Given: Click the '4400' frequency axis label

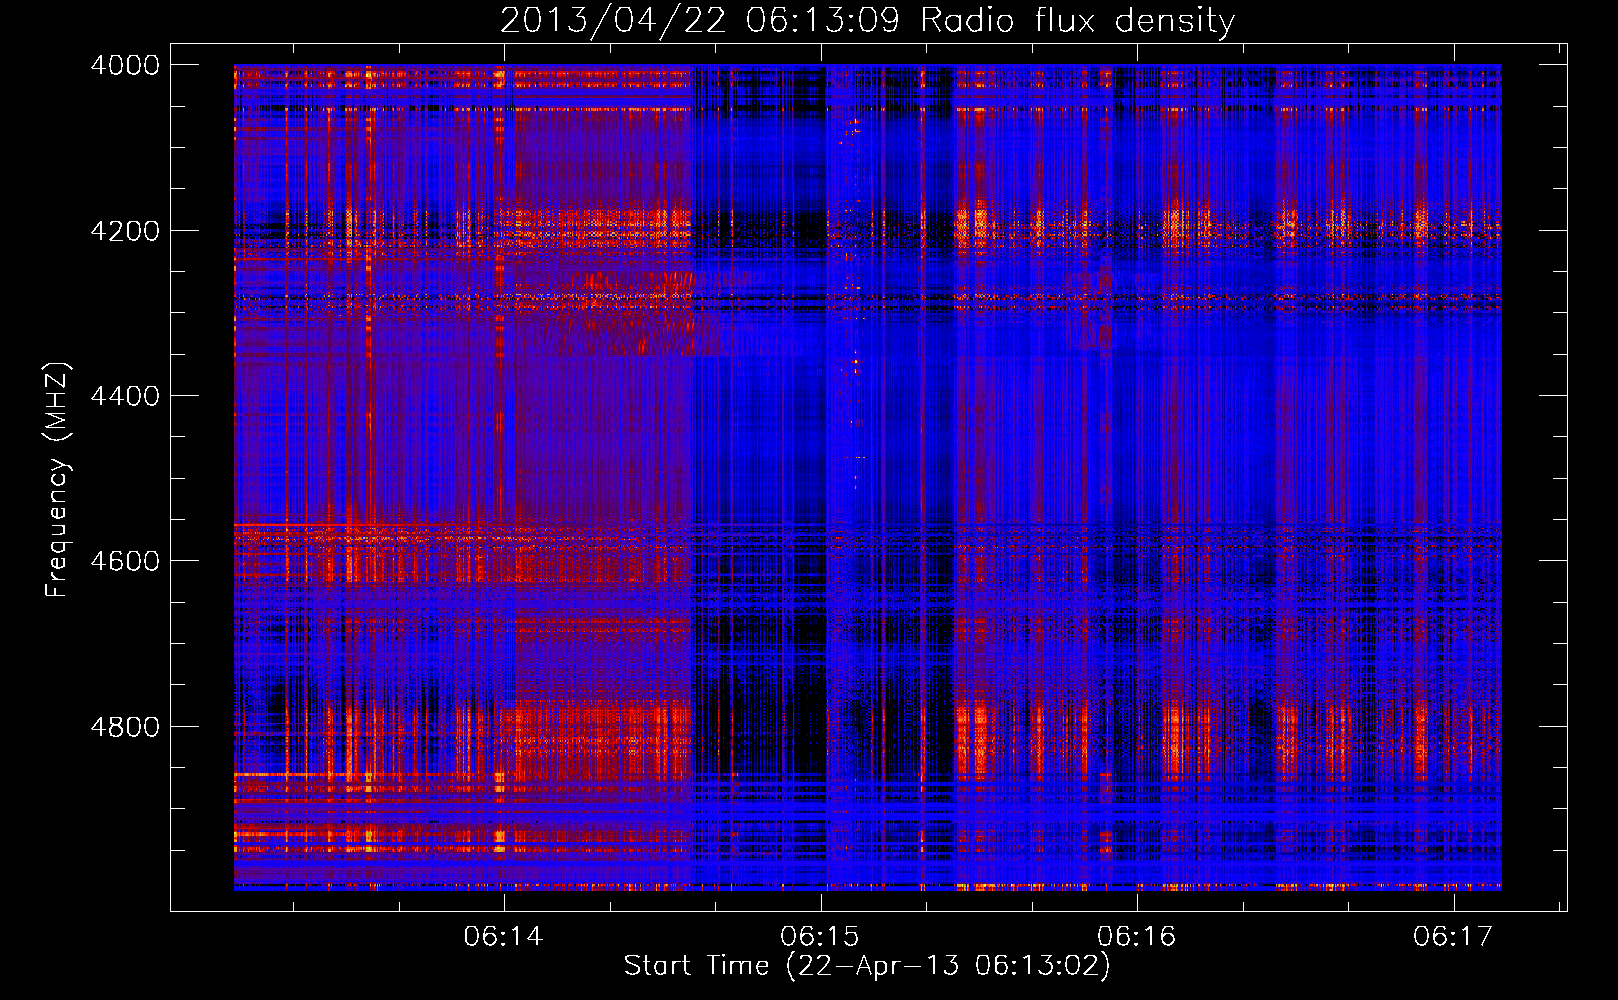Looking at the screenshot, I should point(125,396).
